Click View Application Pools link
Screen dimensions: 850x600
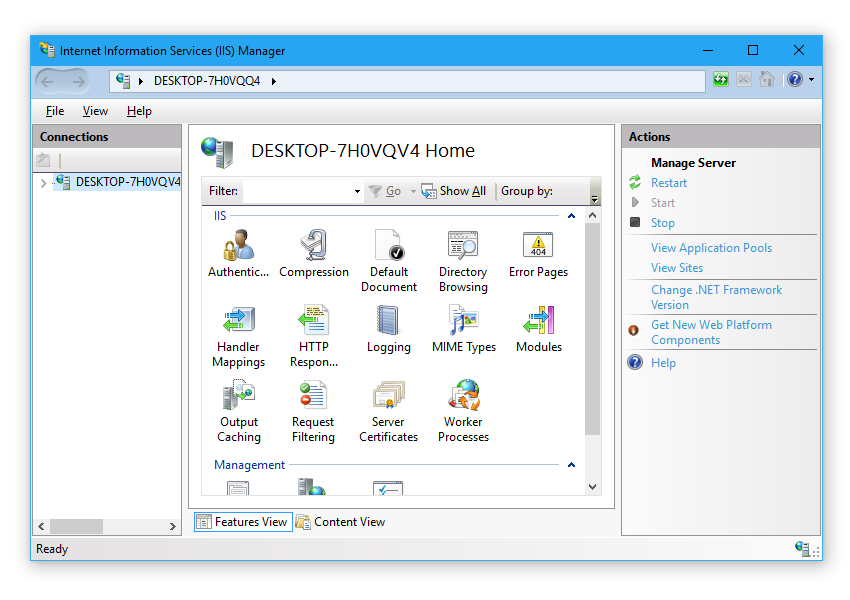(x=711, y=248)
